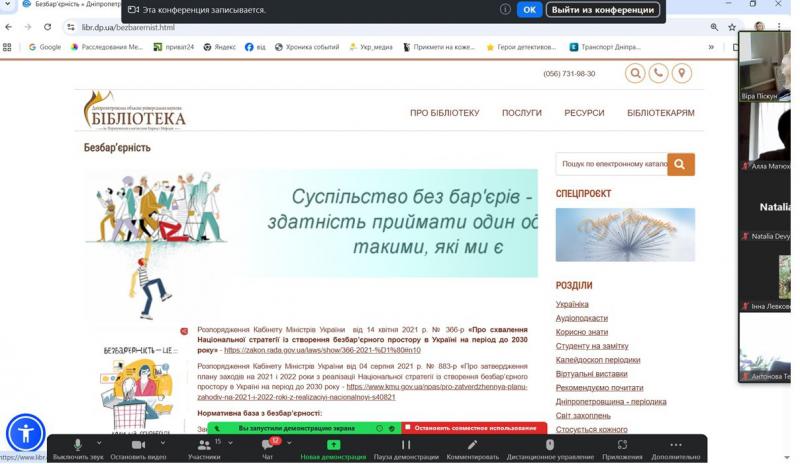The image size is (800, 464).
Task: Open the ПОСЛУГИ menu item
Action: (x=521, y=113)
